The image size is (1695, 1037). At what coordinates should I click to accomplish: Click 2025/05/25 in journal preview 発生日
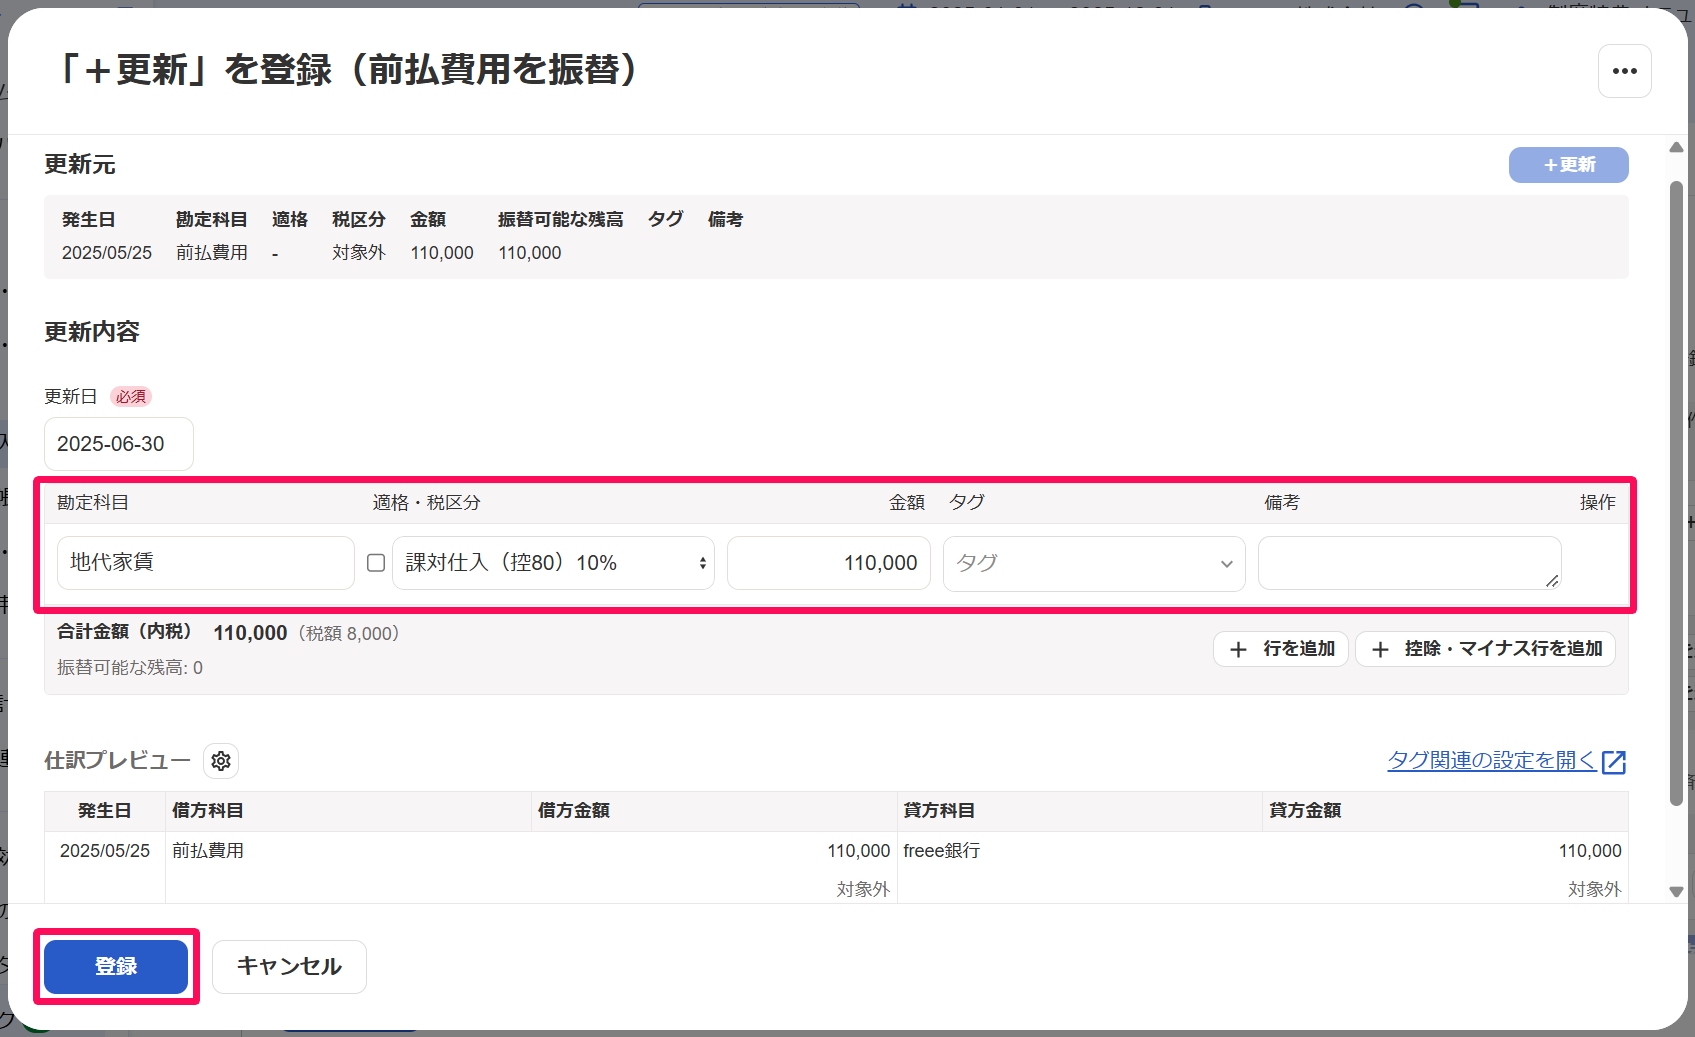[x=105, y=851]
